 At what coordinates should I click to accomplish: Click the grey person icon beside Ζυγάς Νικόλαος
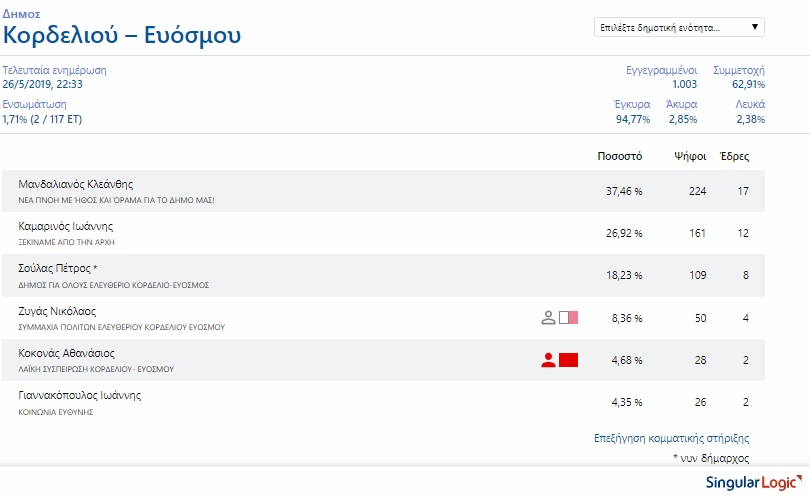pyautogui.click(x=548, y=317)
